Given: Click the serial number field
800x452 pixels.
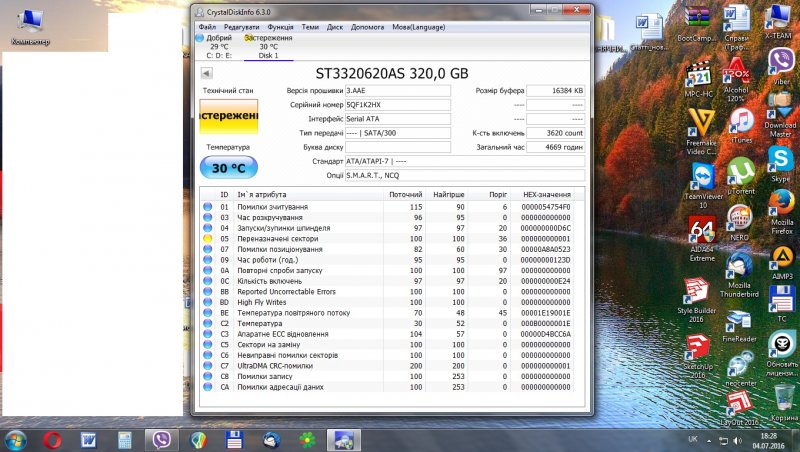Looking at the screenshot, I should click(397, 104).
